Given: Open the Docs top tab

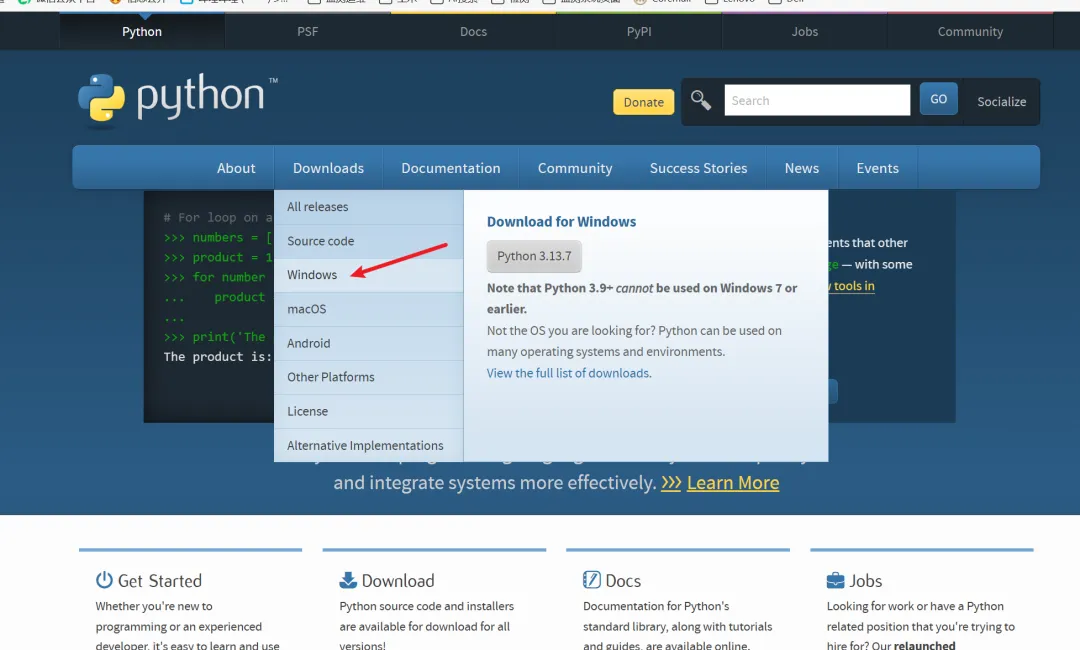Looking at the screenshot, I should pos(473,32).
